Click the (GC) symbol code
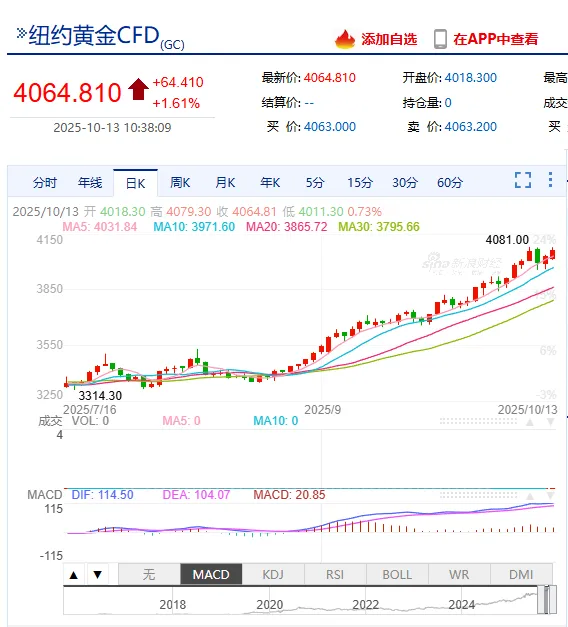 tap(172, 45)
